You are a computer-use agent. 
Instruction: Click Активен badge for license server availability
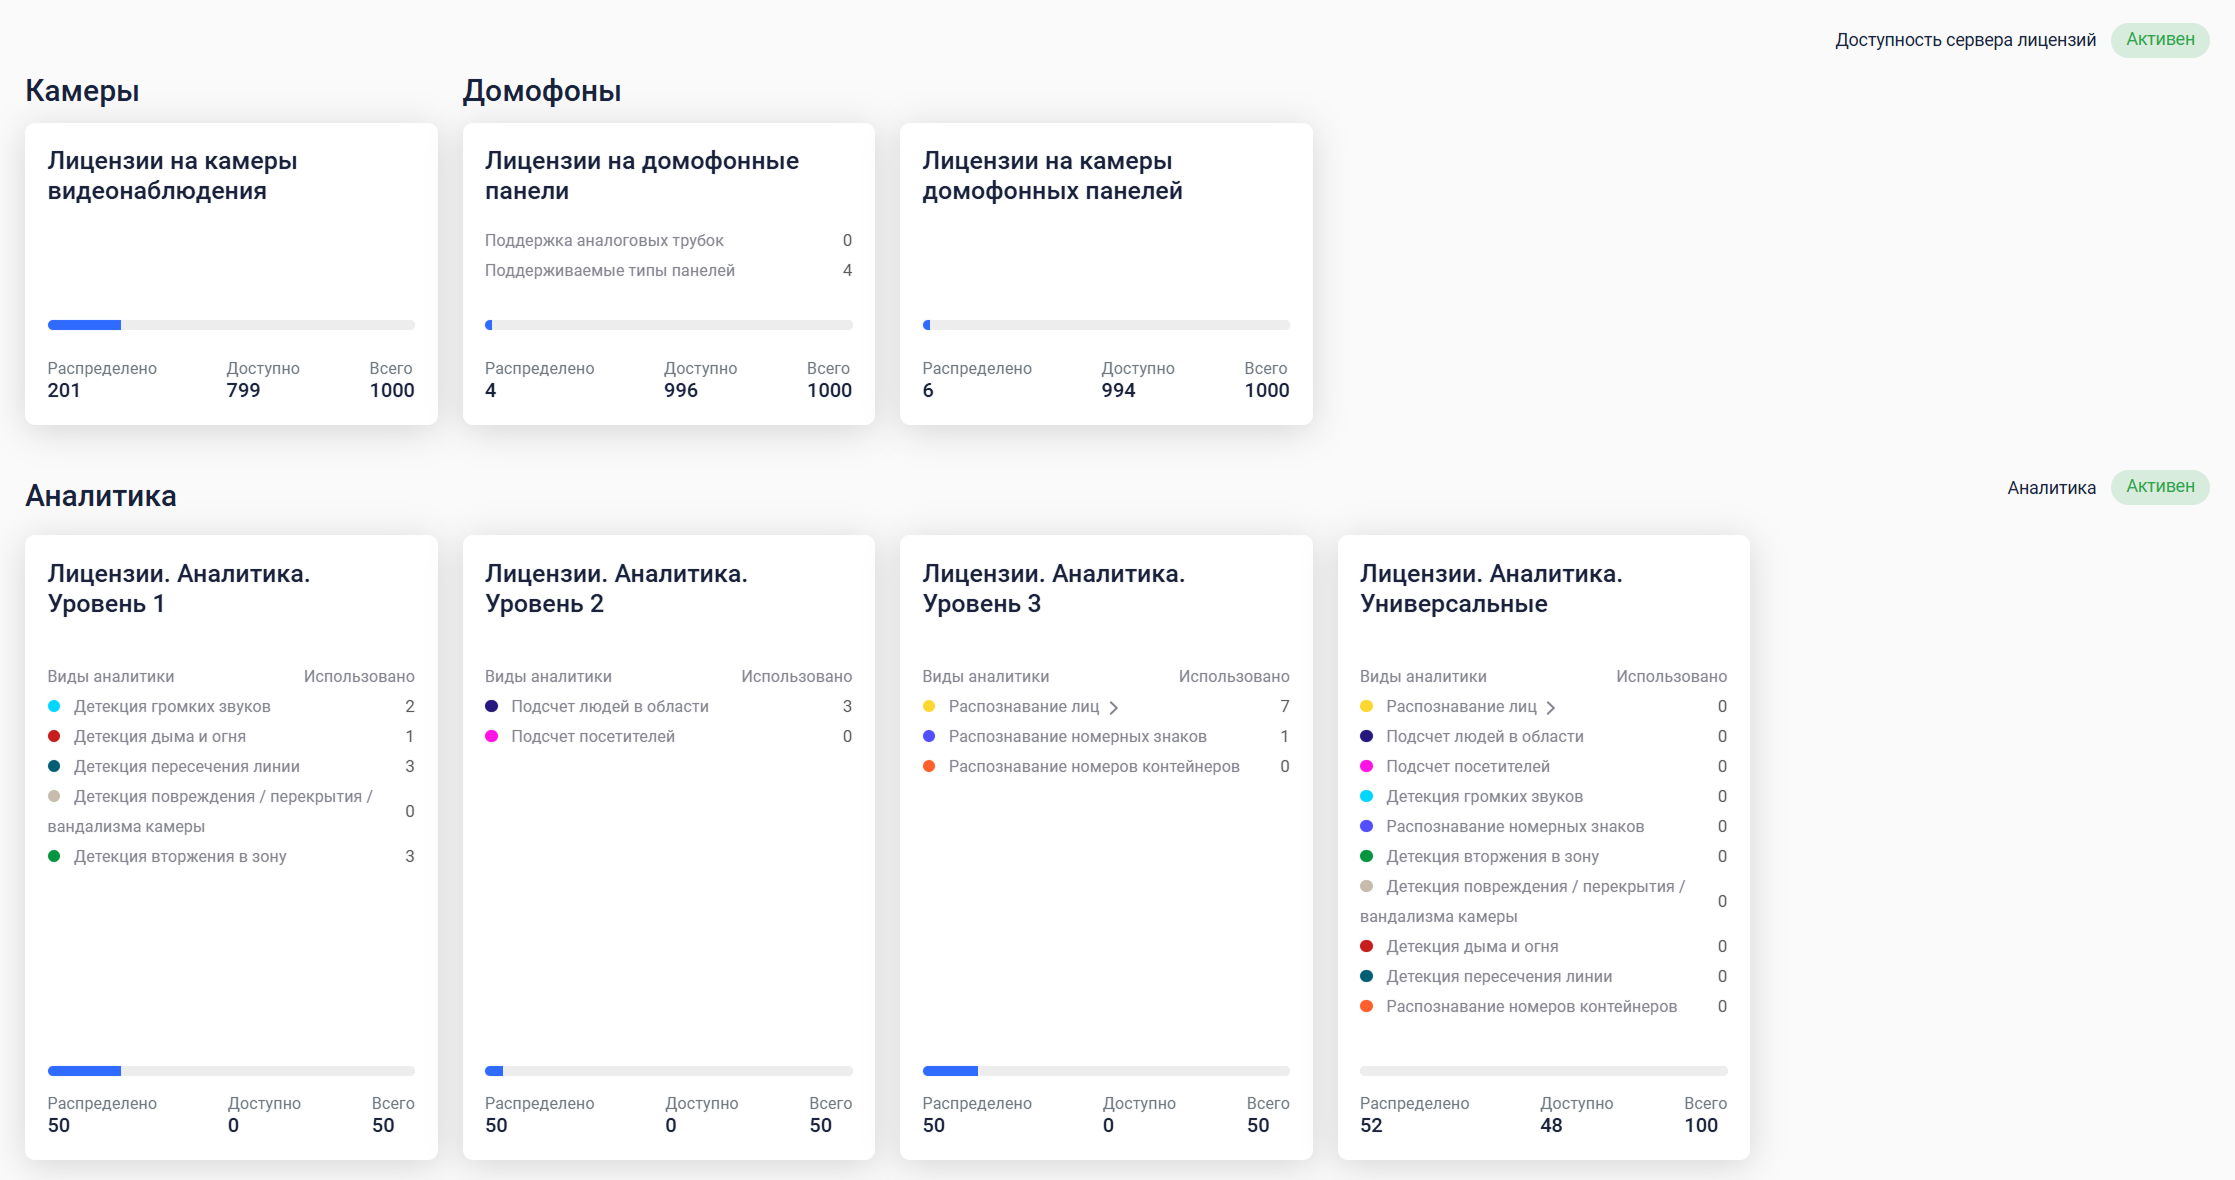click(2159, 40)
